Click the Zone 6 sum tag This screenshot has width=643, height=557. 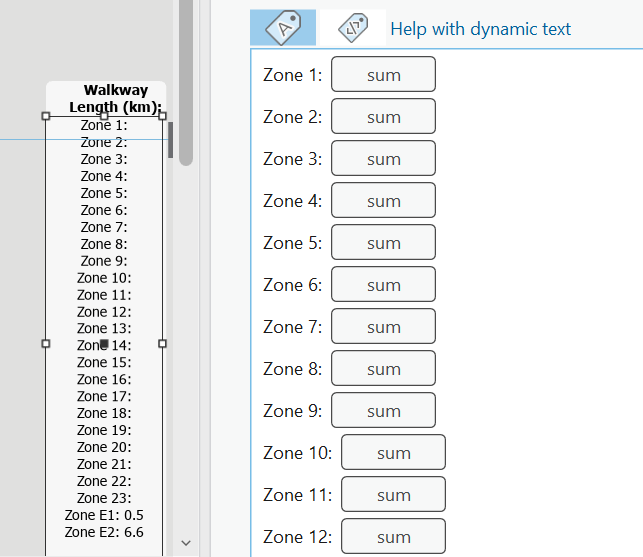(383, 284)
